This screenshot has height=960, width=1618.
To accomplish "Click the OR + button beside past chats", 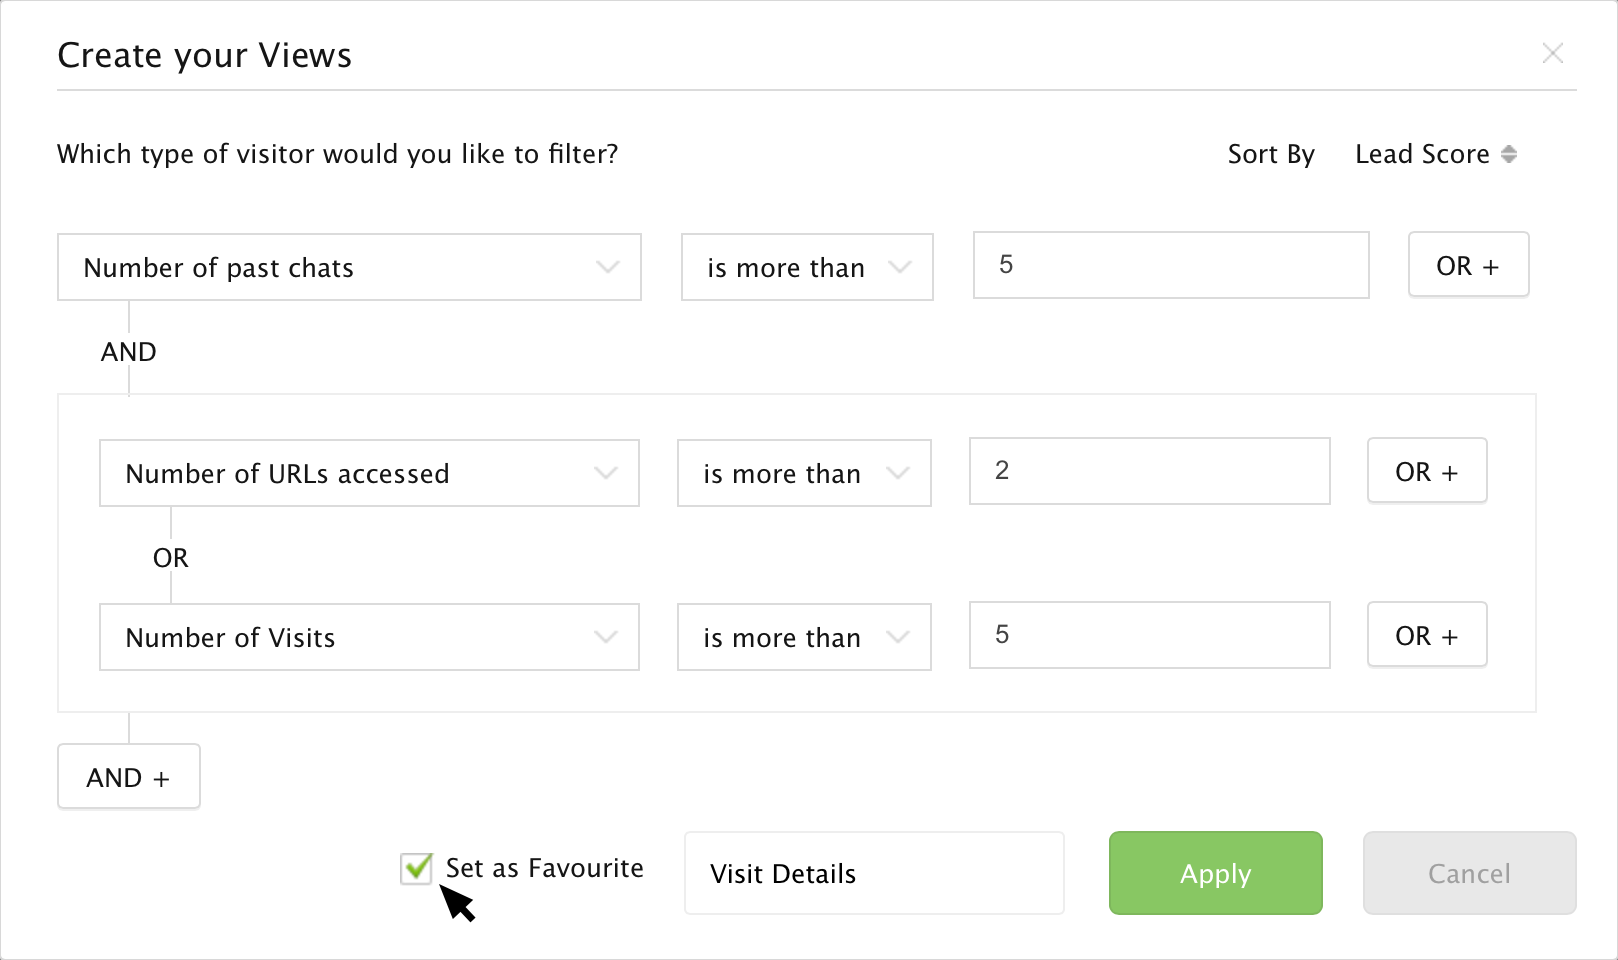I will (x=1468, y=265).
